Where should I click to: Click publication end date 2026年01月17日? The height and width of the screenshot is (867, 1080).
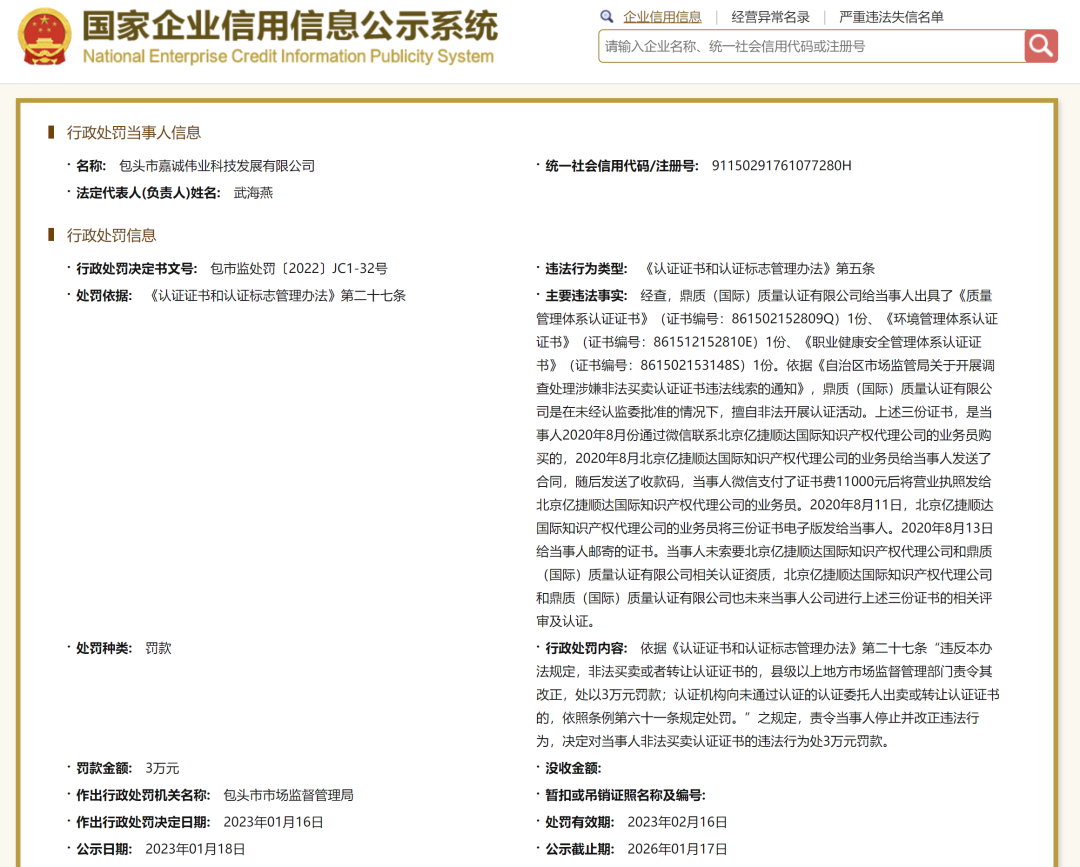677,849
